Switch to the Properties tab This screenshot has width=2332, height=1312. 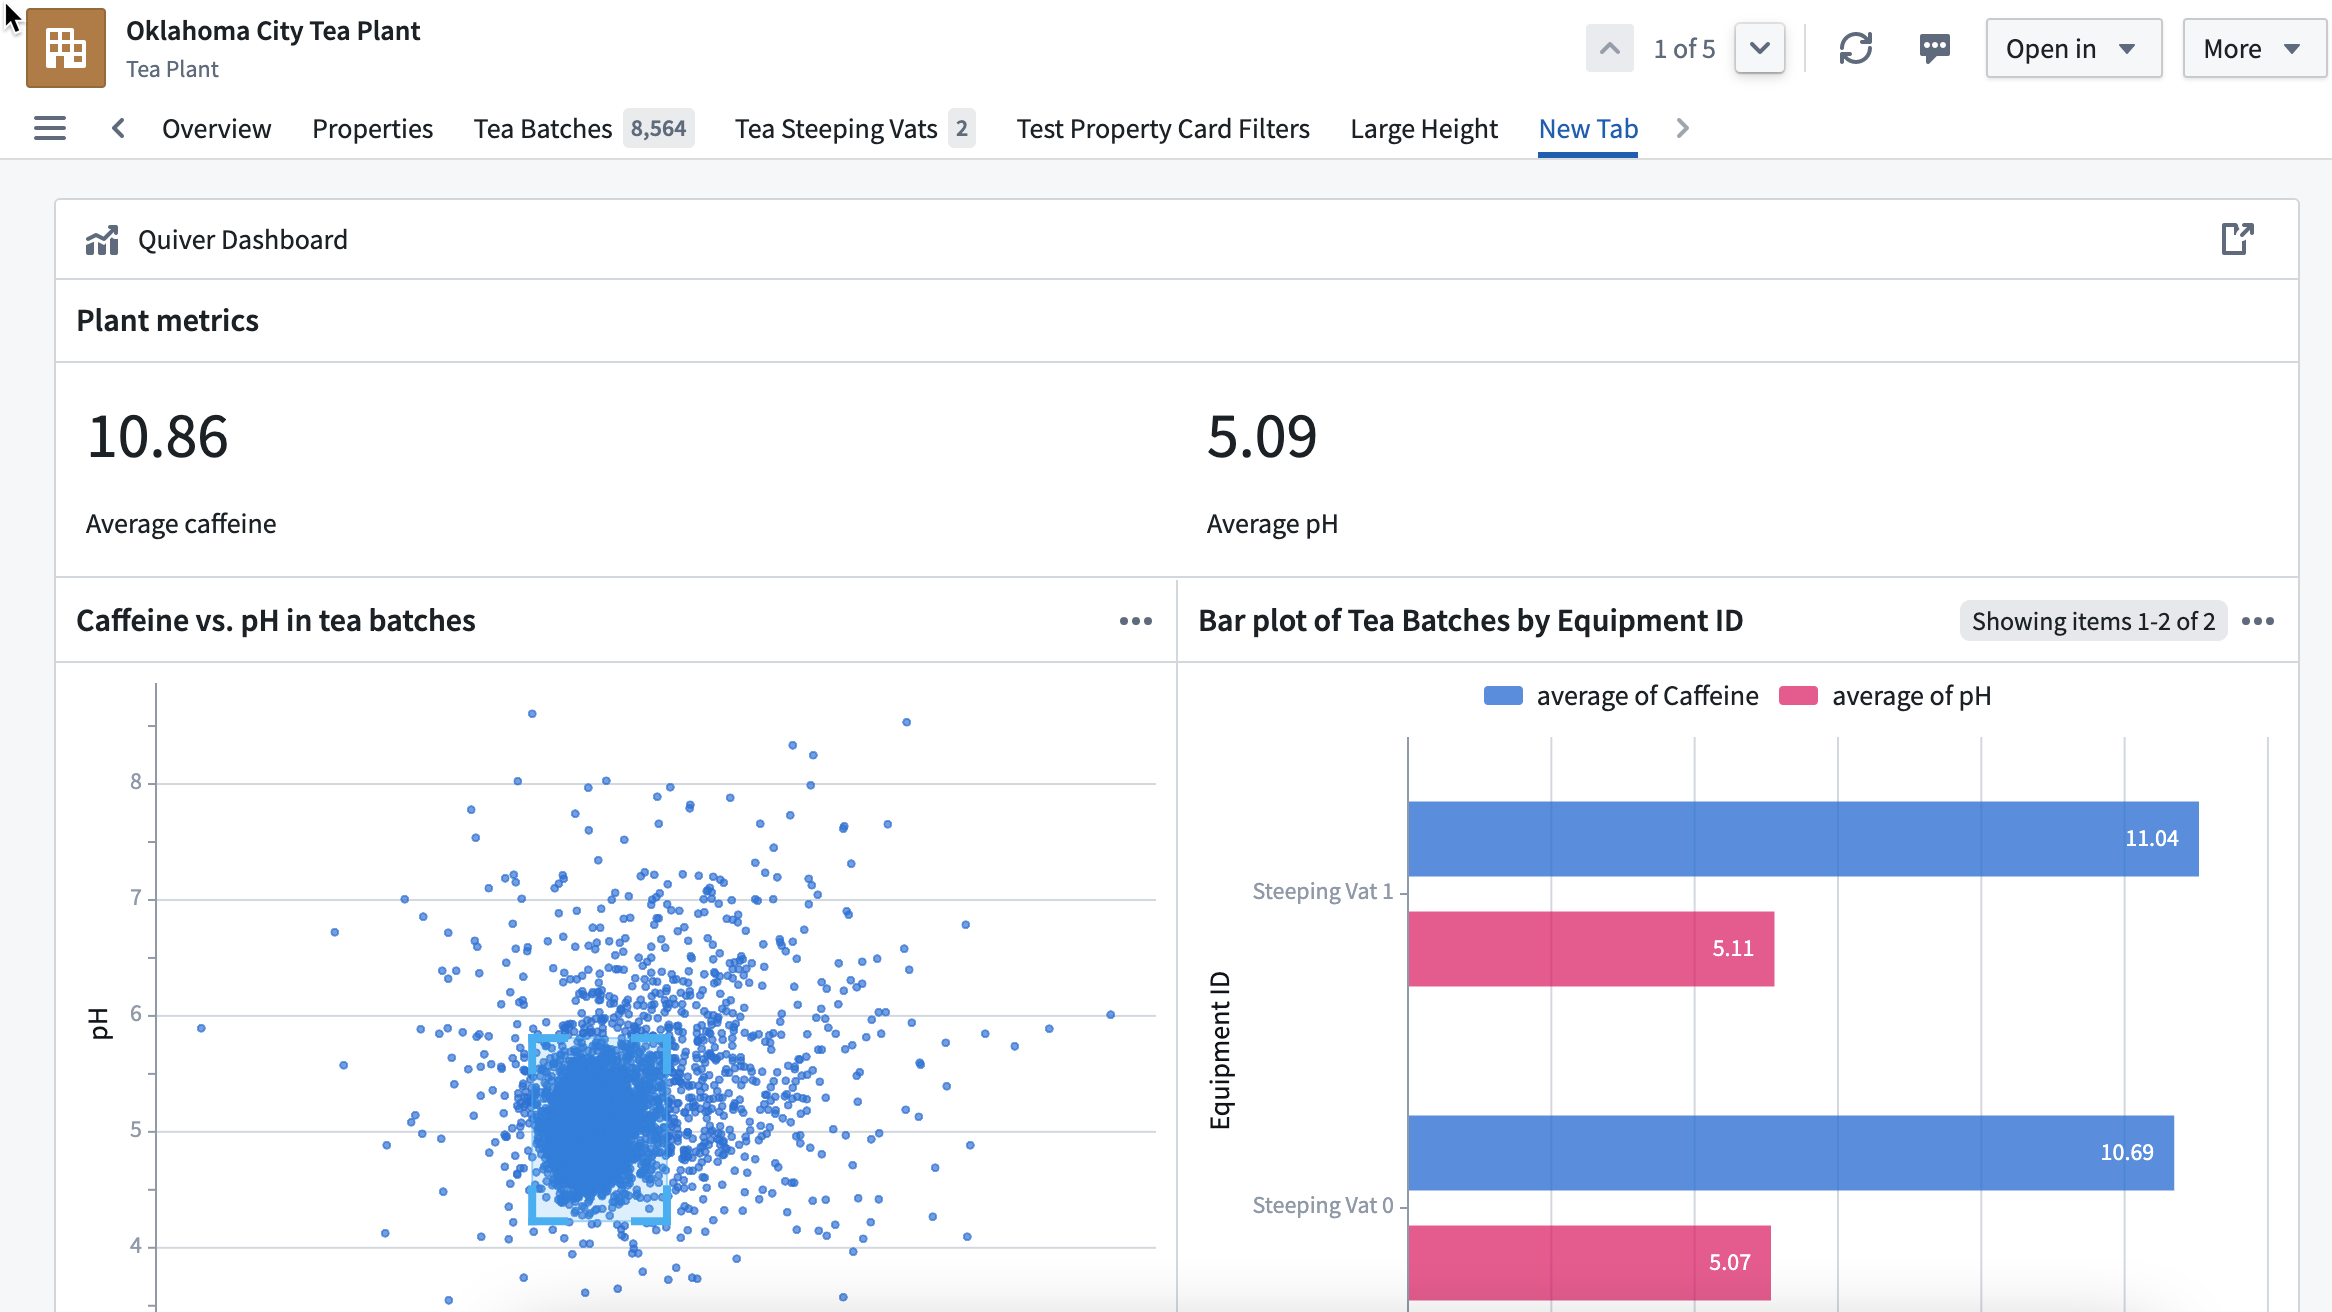(x=372, y=128)
